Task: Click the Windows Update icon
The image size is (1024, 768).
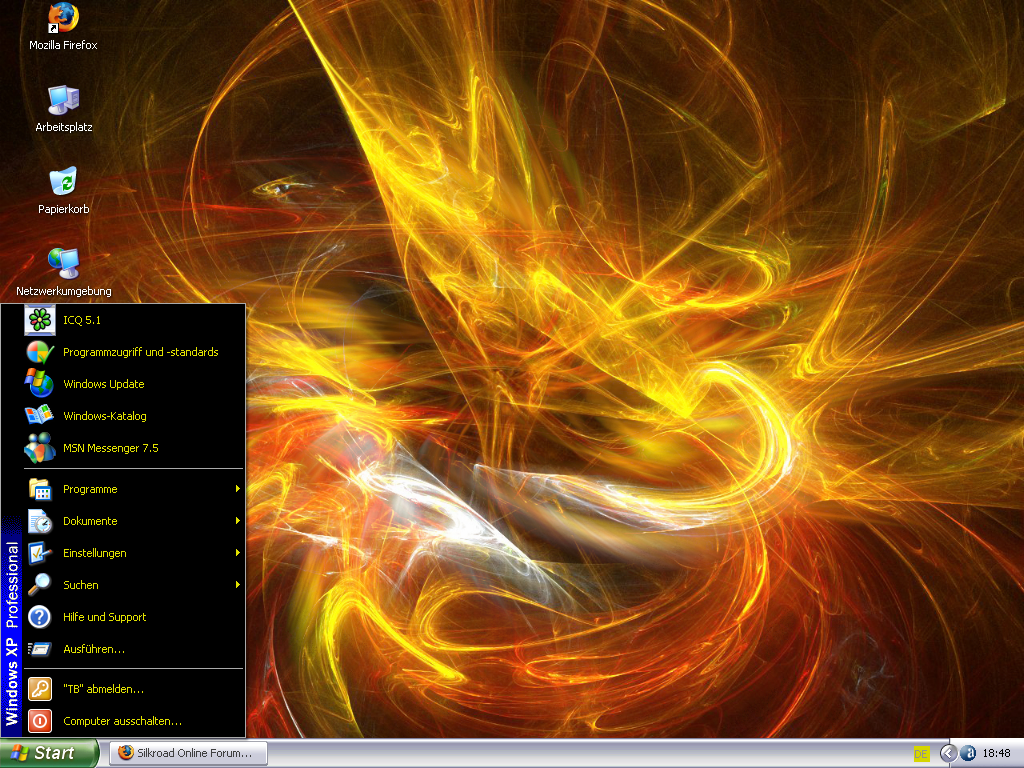Action: [40, 384]
